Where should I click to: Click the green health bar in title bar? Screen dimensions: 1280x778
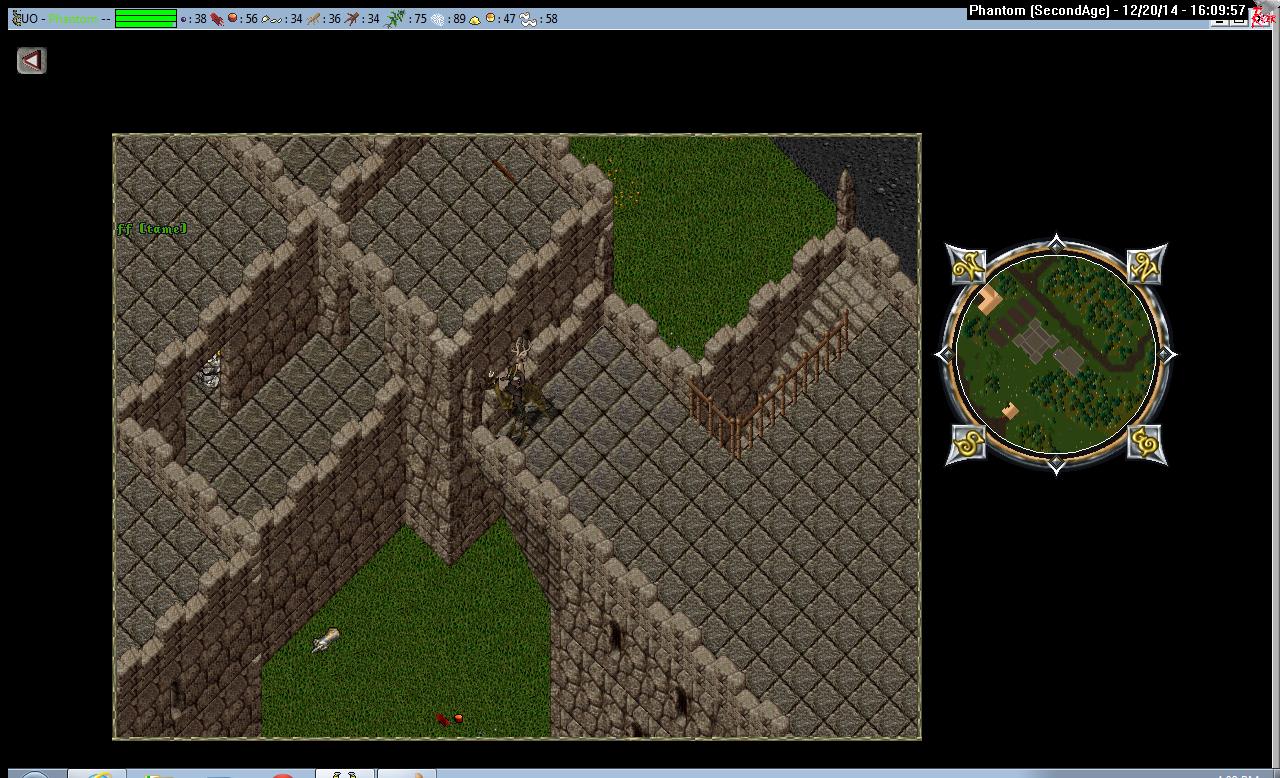[x=145, y=18]
